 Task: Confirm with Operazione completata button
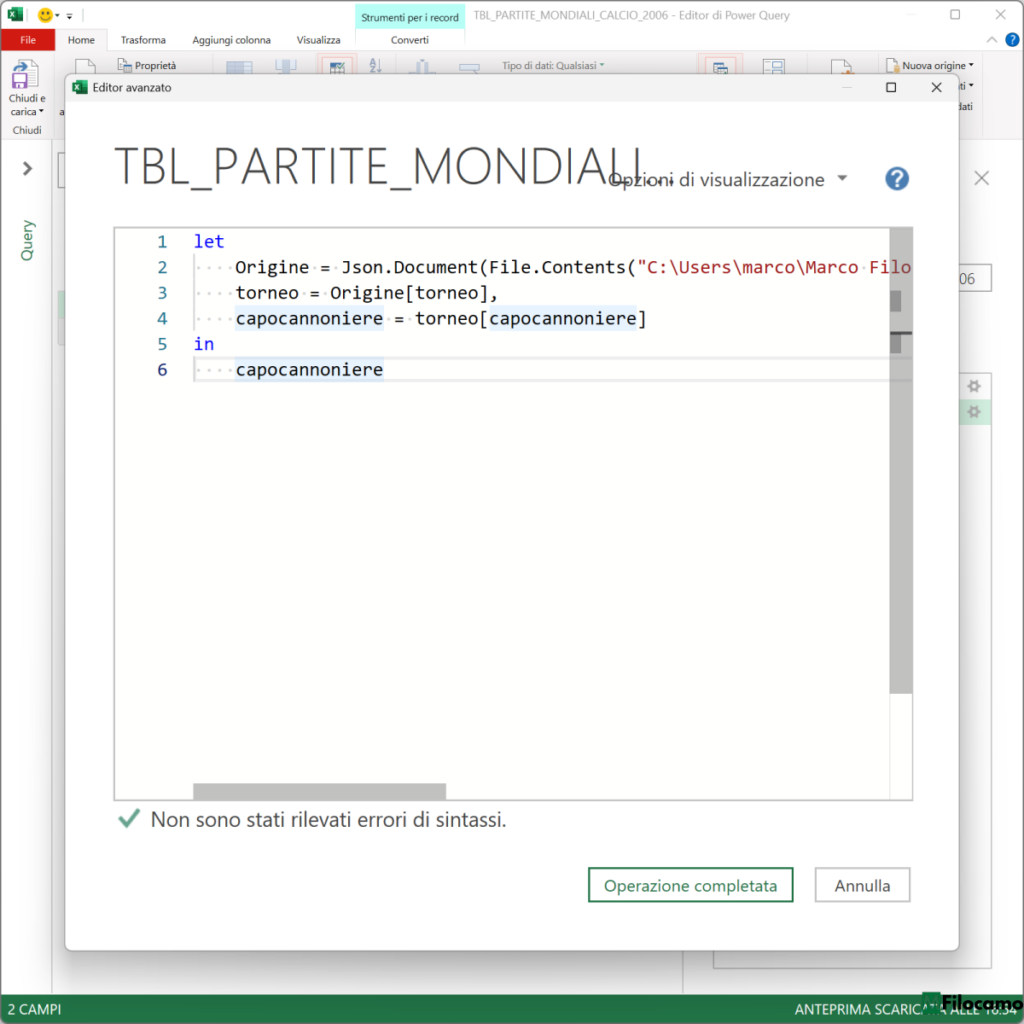pos(690,885)
